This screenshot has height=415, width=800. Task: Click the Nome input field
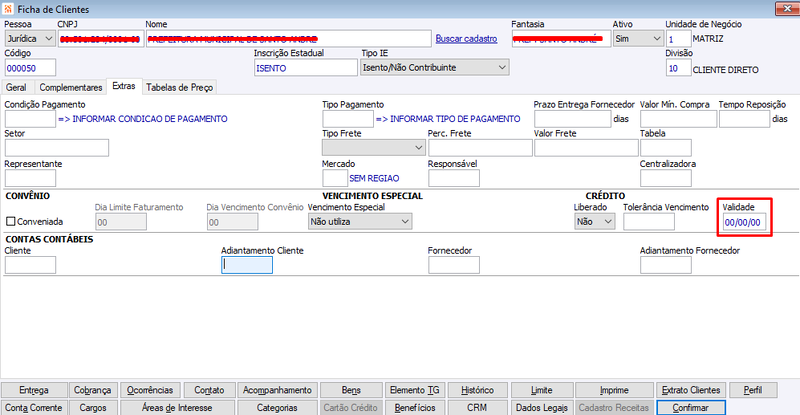[x=289, y=39]
